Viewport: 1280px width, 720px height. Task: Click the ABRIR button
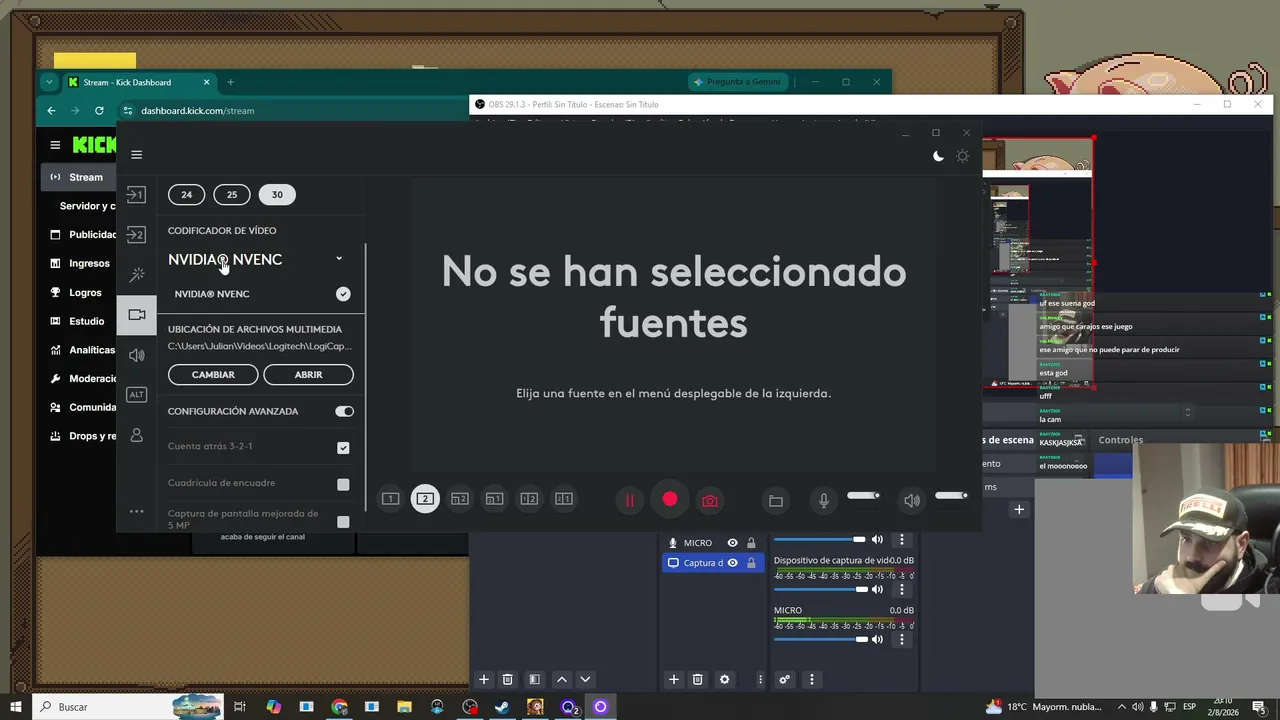308,374
